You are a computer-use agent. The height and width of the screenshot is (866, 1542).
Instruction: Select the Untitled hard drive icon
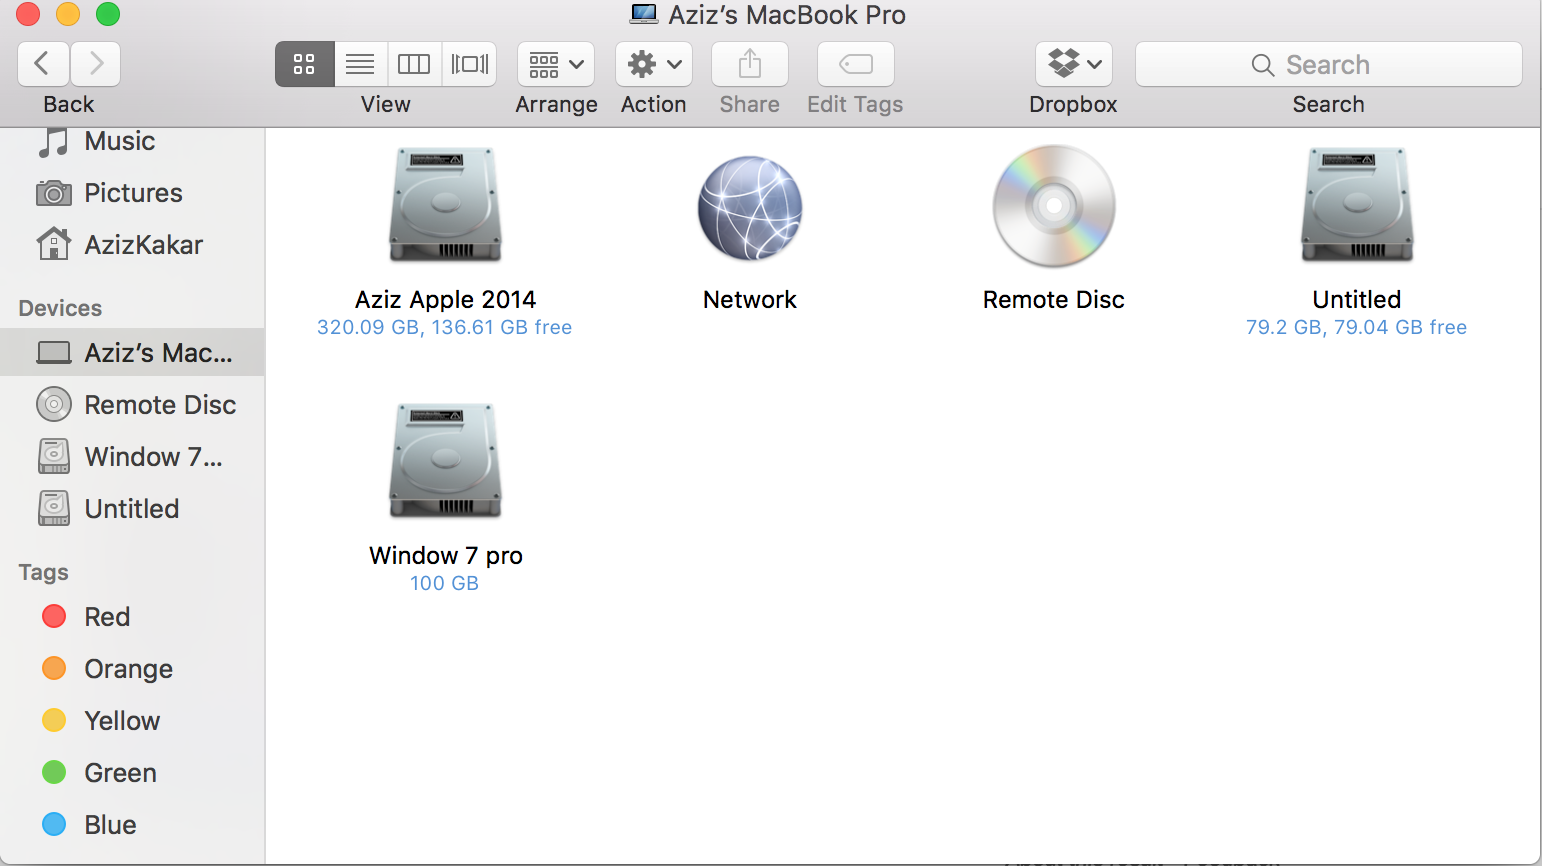1357,206
